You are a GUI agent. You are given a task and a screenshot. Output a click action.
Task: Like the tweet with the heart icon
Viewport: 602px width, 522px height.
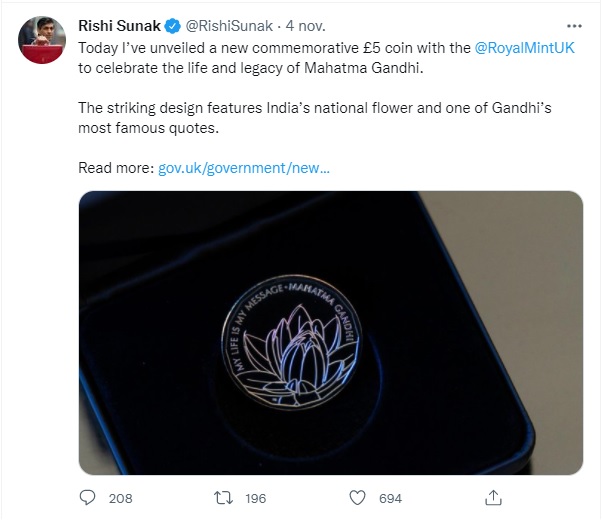point(357,497)
